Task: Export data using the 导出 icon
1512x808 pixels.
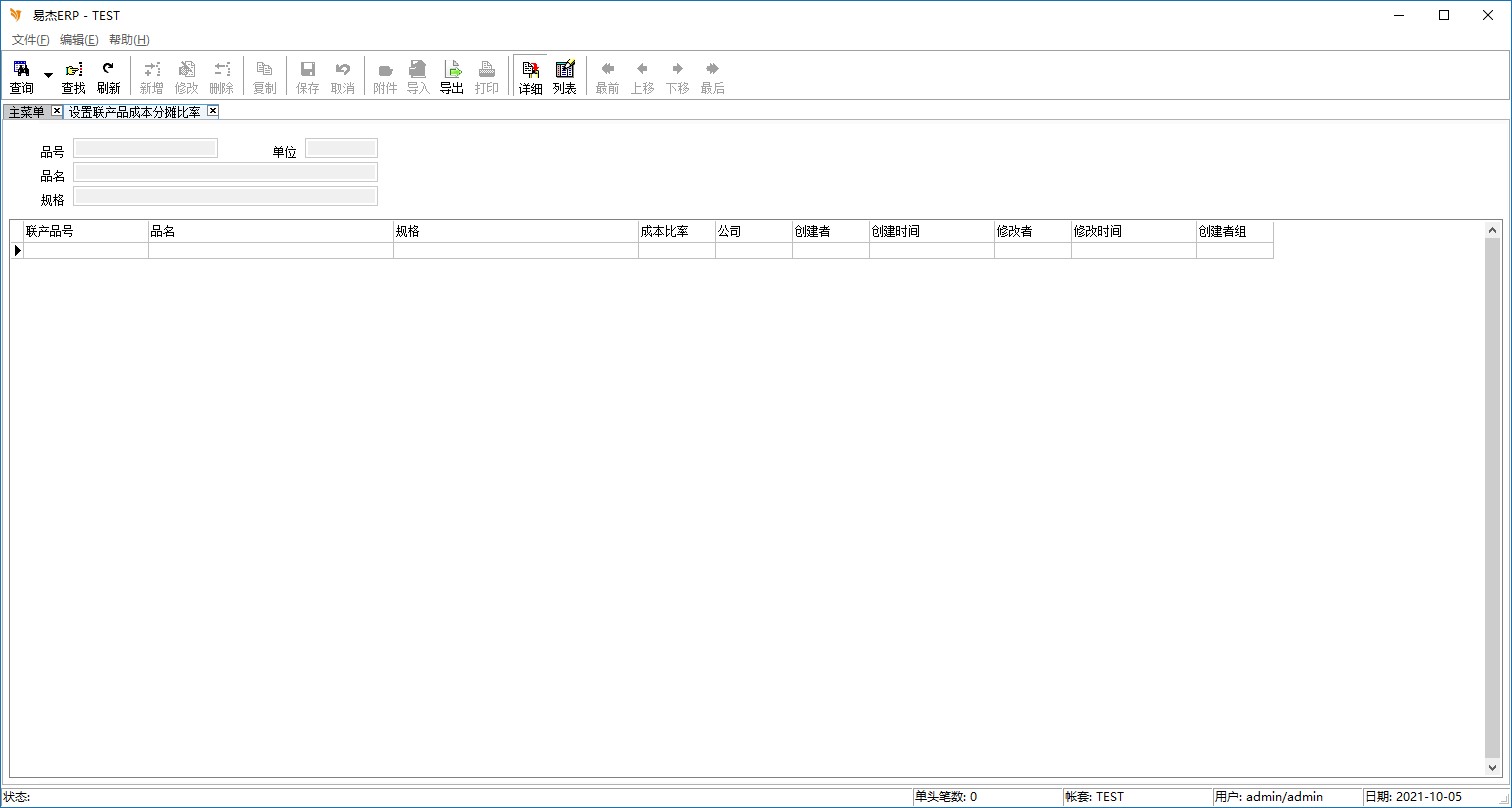Action: click(x=452, y=77)
